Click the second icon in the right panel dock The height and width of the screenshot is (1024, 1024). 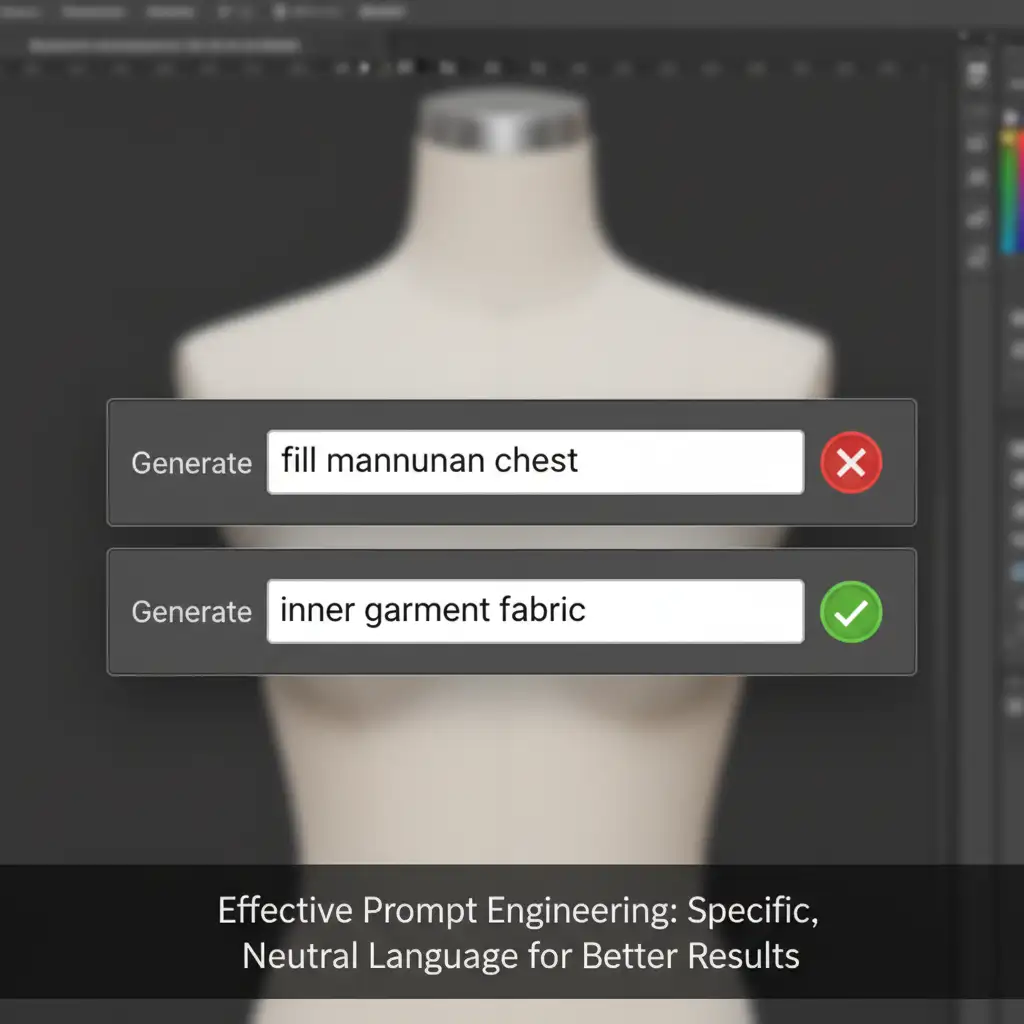pyautogui.click(x=976, y=143)
